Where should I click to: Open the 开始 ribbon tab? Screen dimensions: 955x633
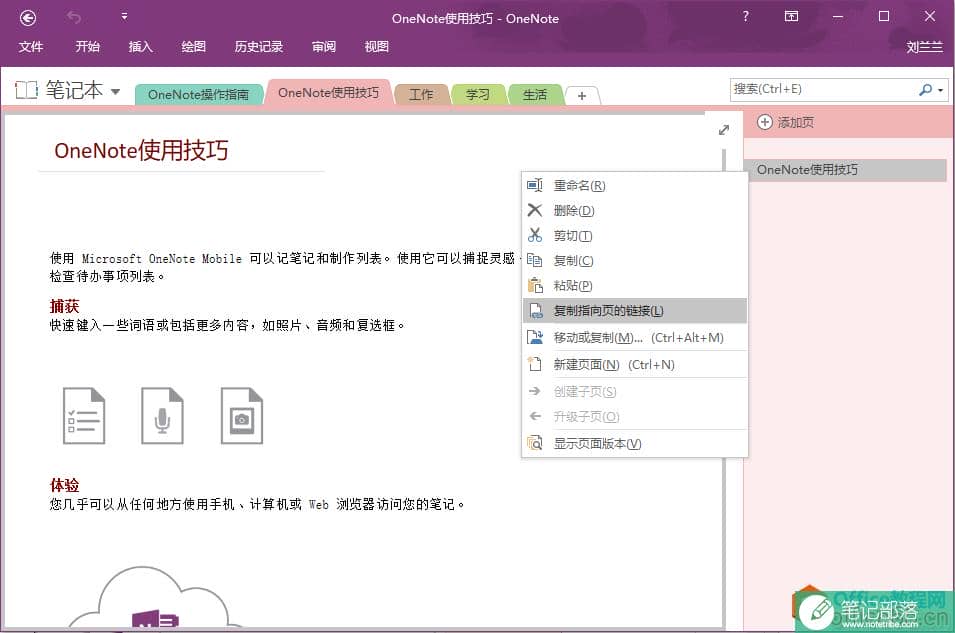(x=87, y=47)
